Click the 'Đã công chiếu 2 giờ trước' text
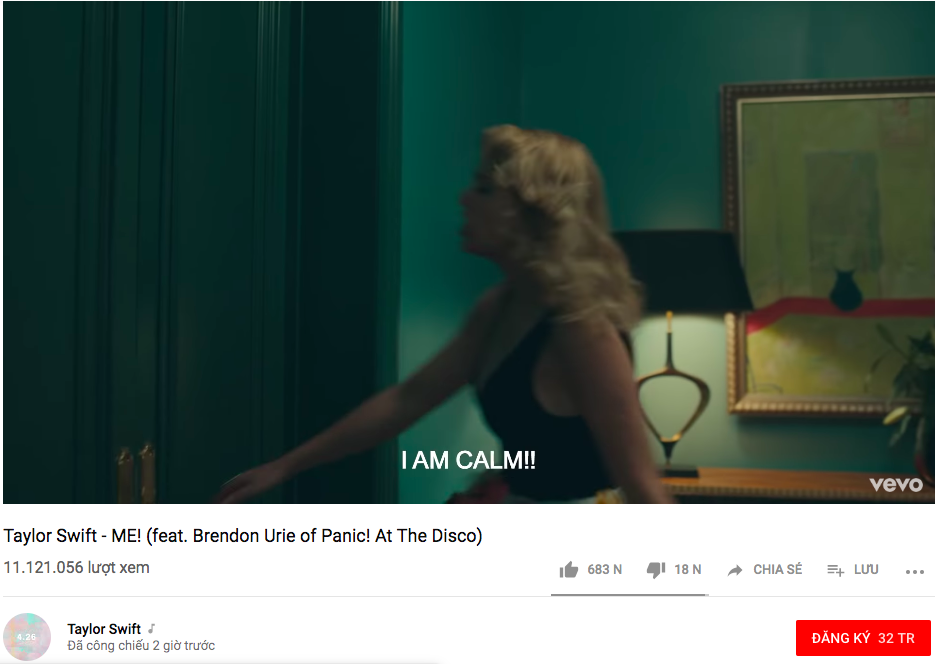The height and width of the screenshot is (664, 936). click(141, 645)
